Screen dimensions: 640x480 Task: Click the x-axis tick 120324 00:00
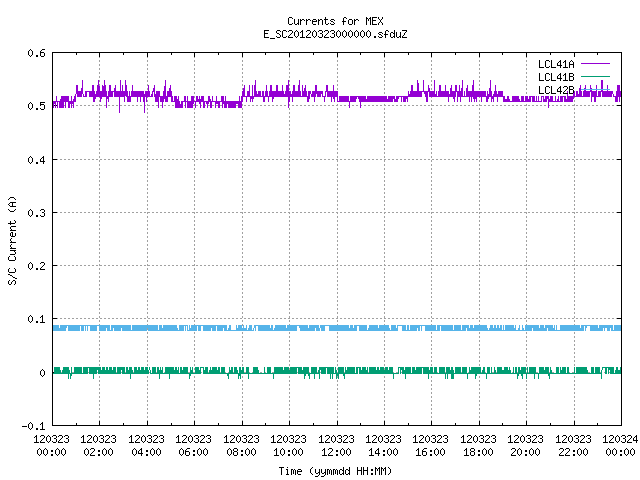coord(620,445)
